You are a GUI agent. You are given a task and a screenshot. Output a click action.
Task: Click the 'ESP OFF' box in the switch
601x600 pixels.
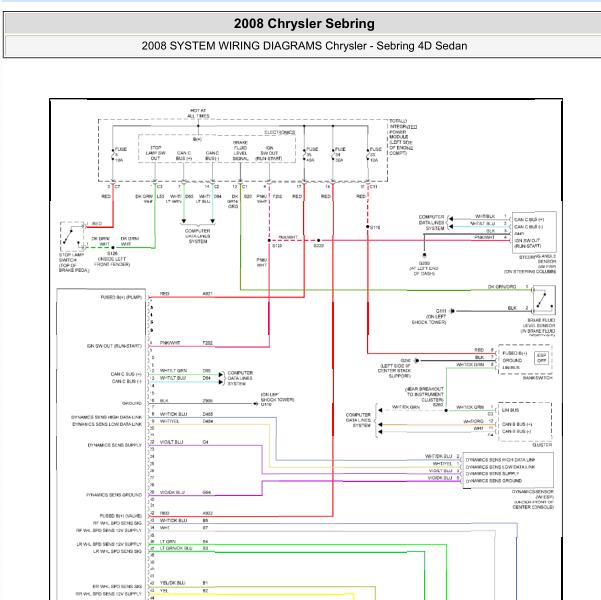click(x=542, y=358)
